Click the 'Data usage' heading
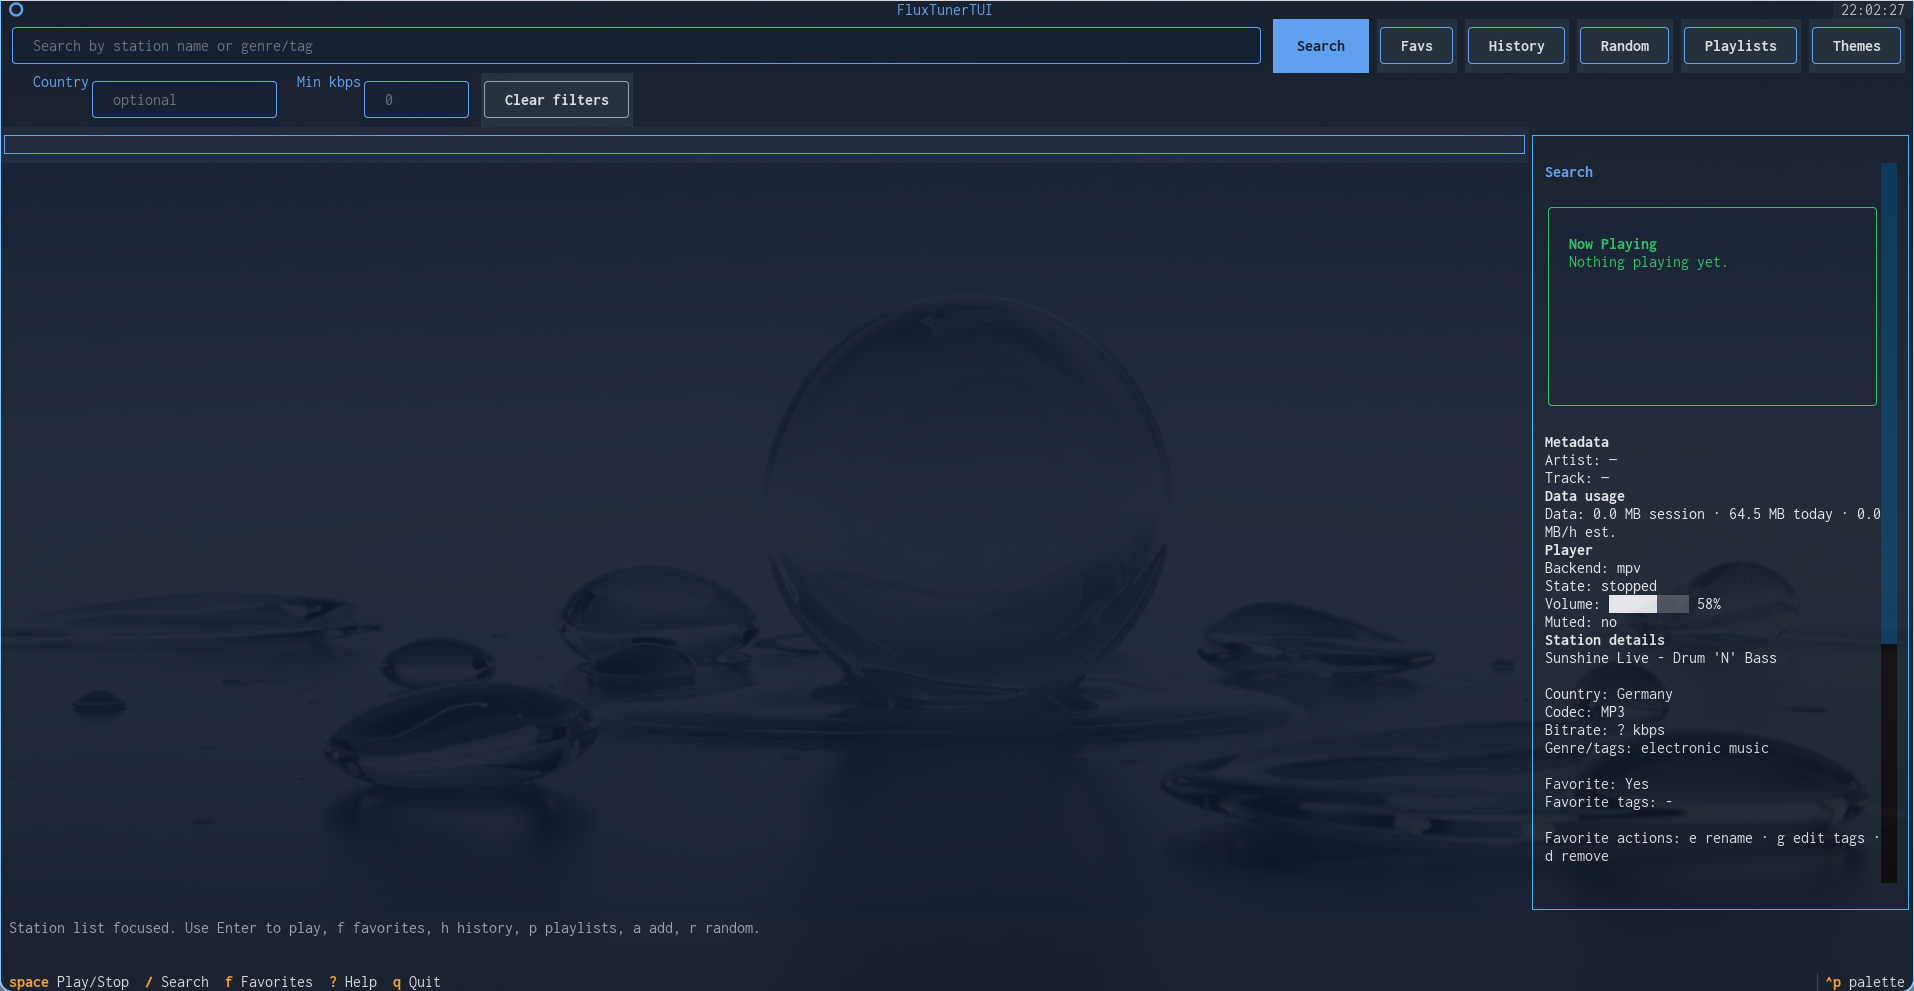 1584,496
